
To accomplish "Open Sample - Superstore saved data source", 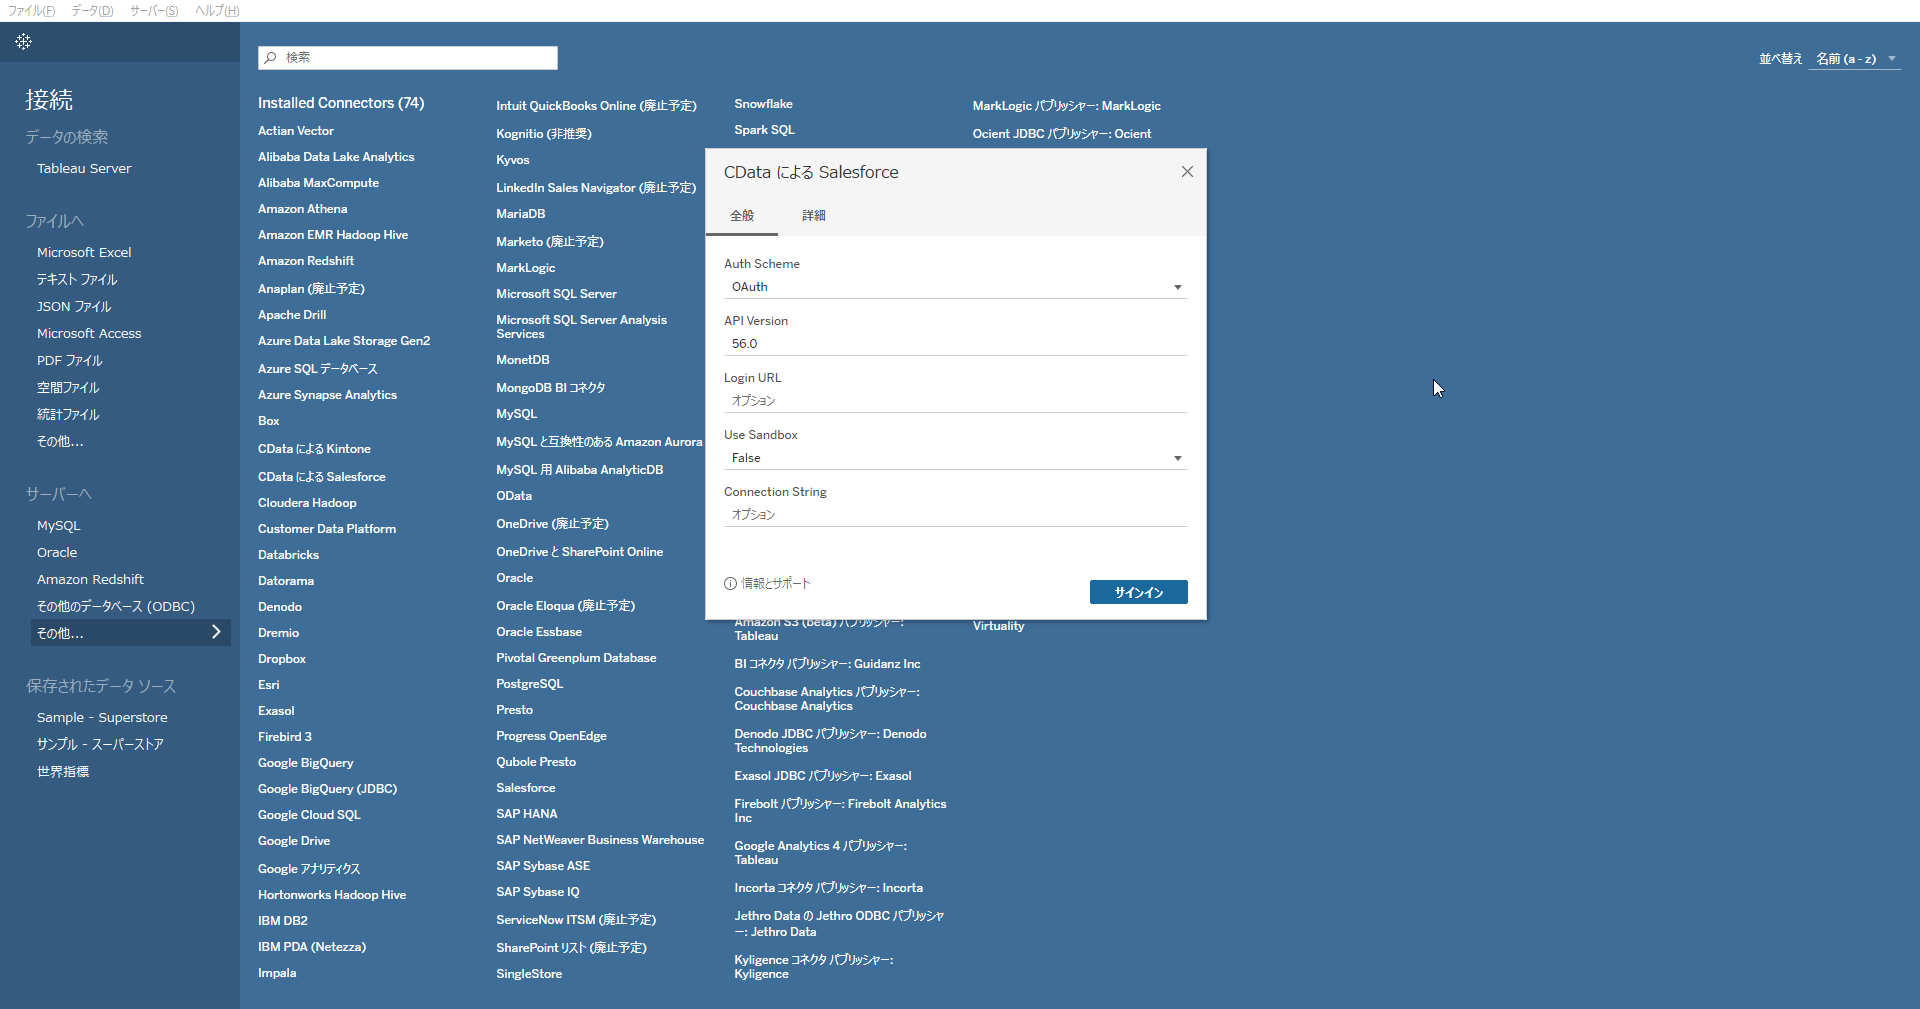I will pos(102,718).
